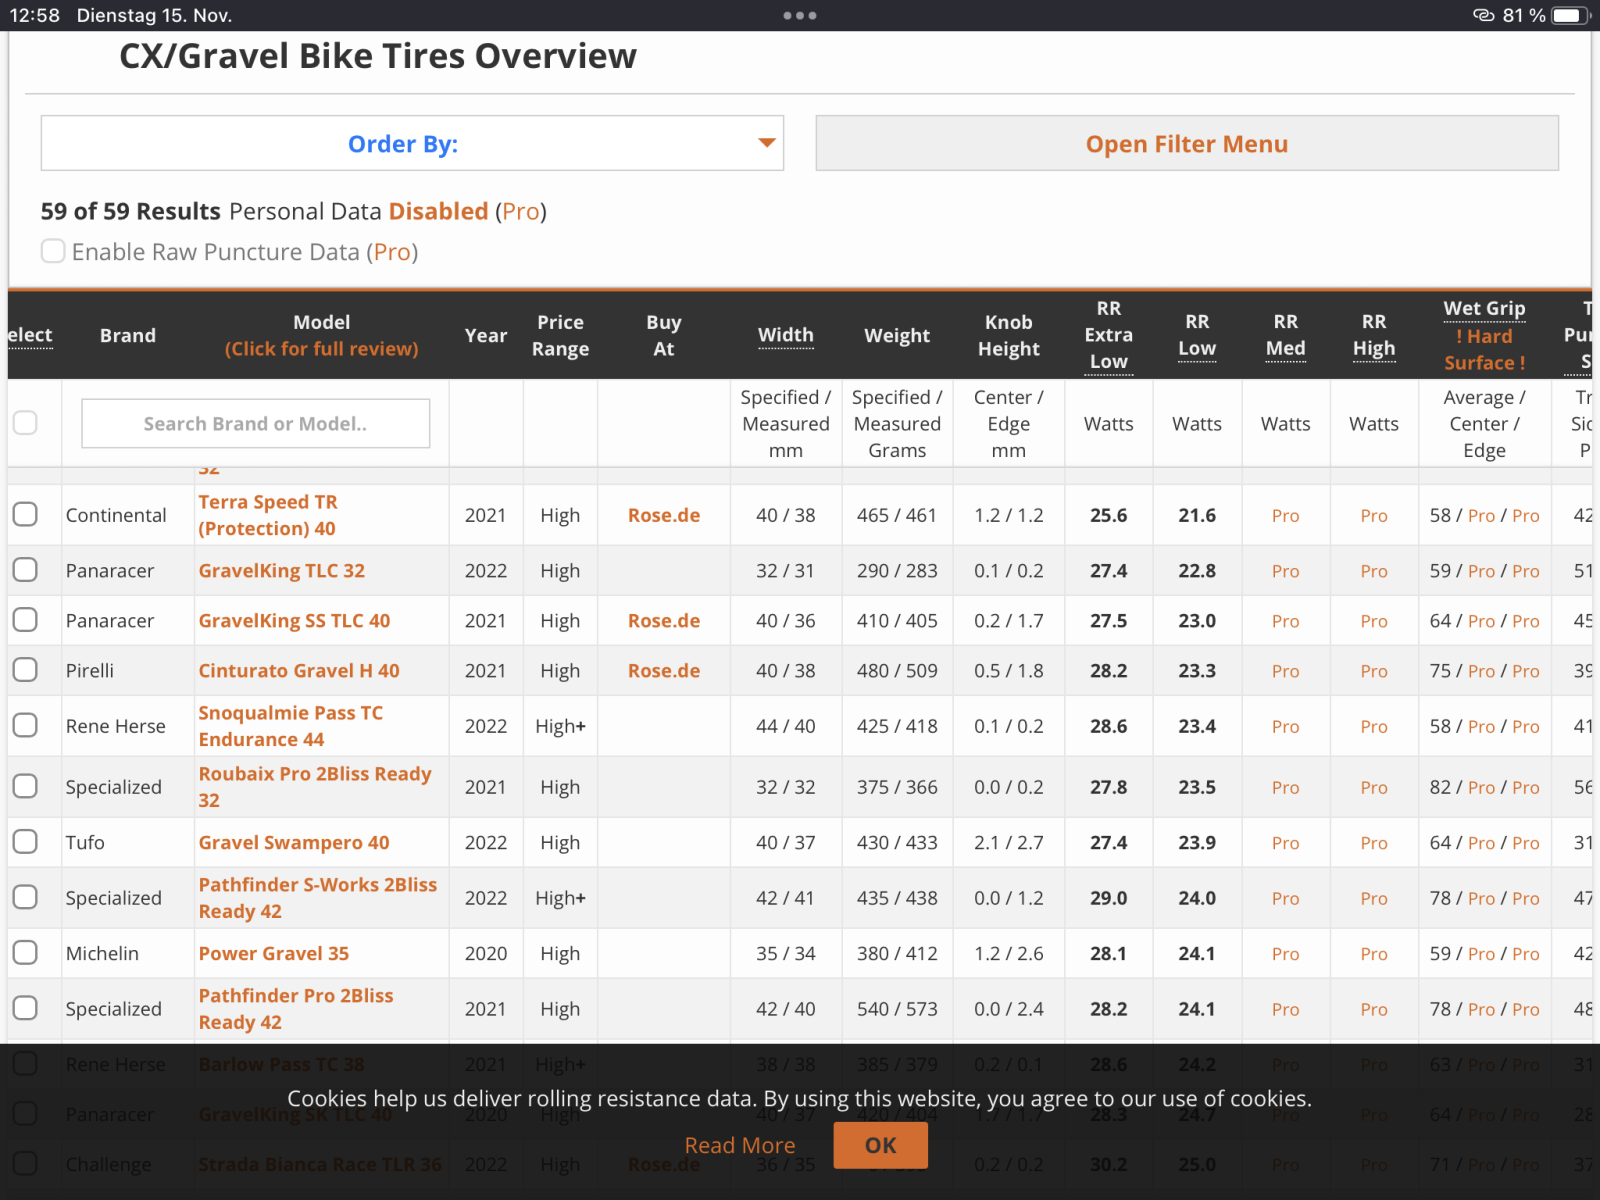Open GravelKing SS TLC 40 review

pyautogui.click(x=294, y=620)
